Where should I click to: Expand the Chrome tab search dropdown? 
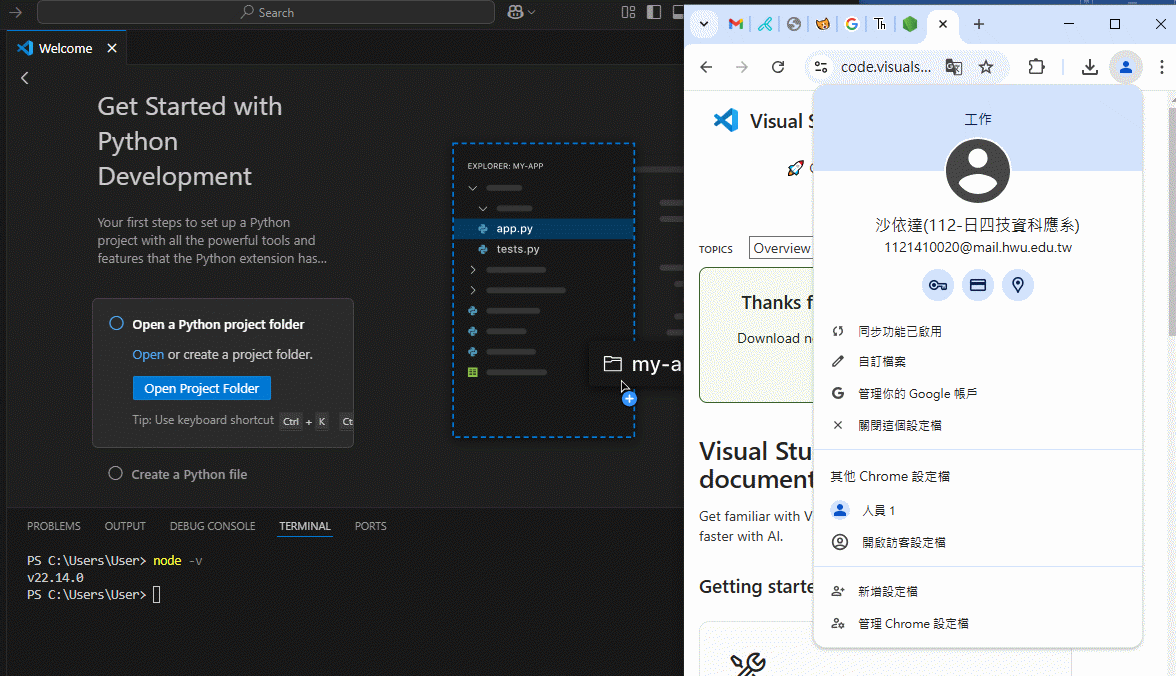tap(704, 24)
